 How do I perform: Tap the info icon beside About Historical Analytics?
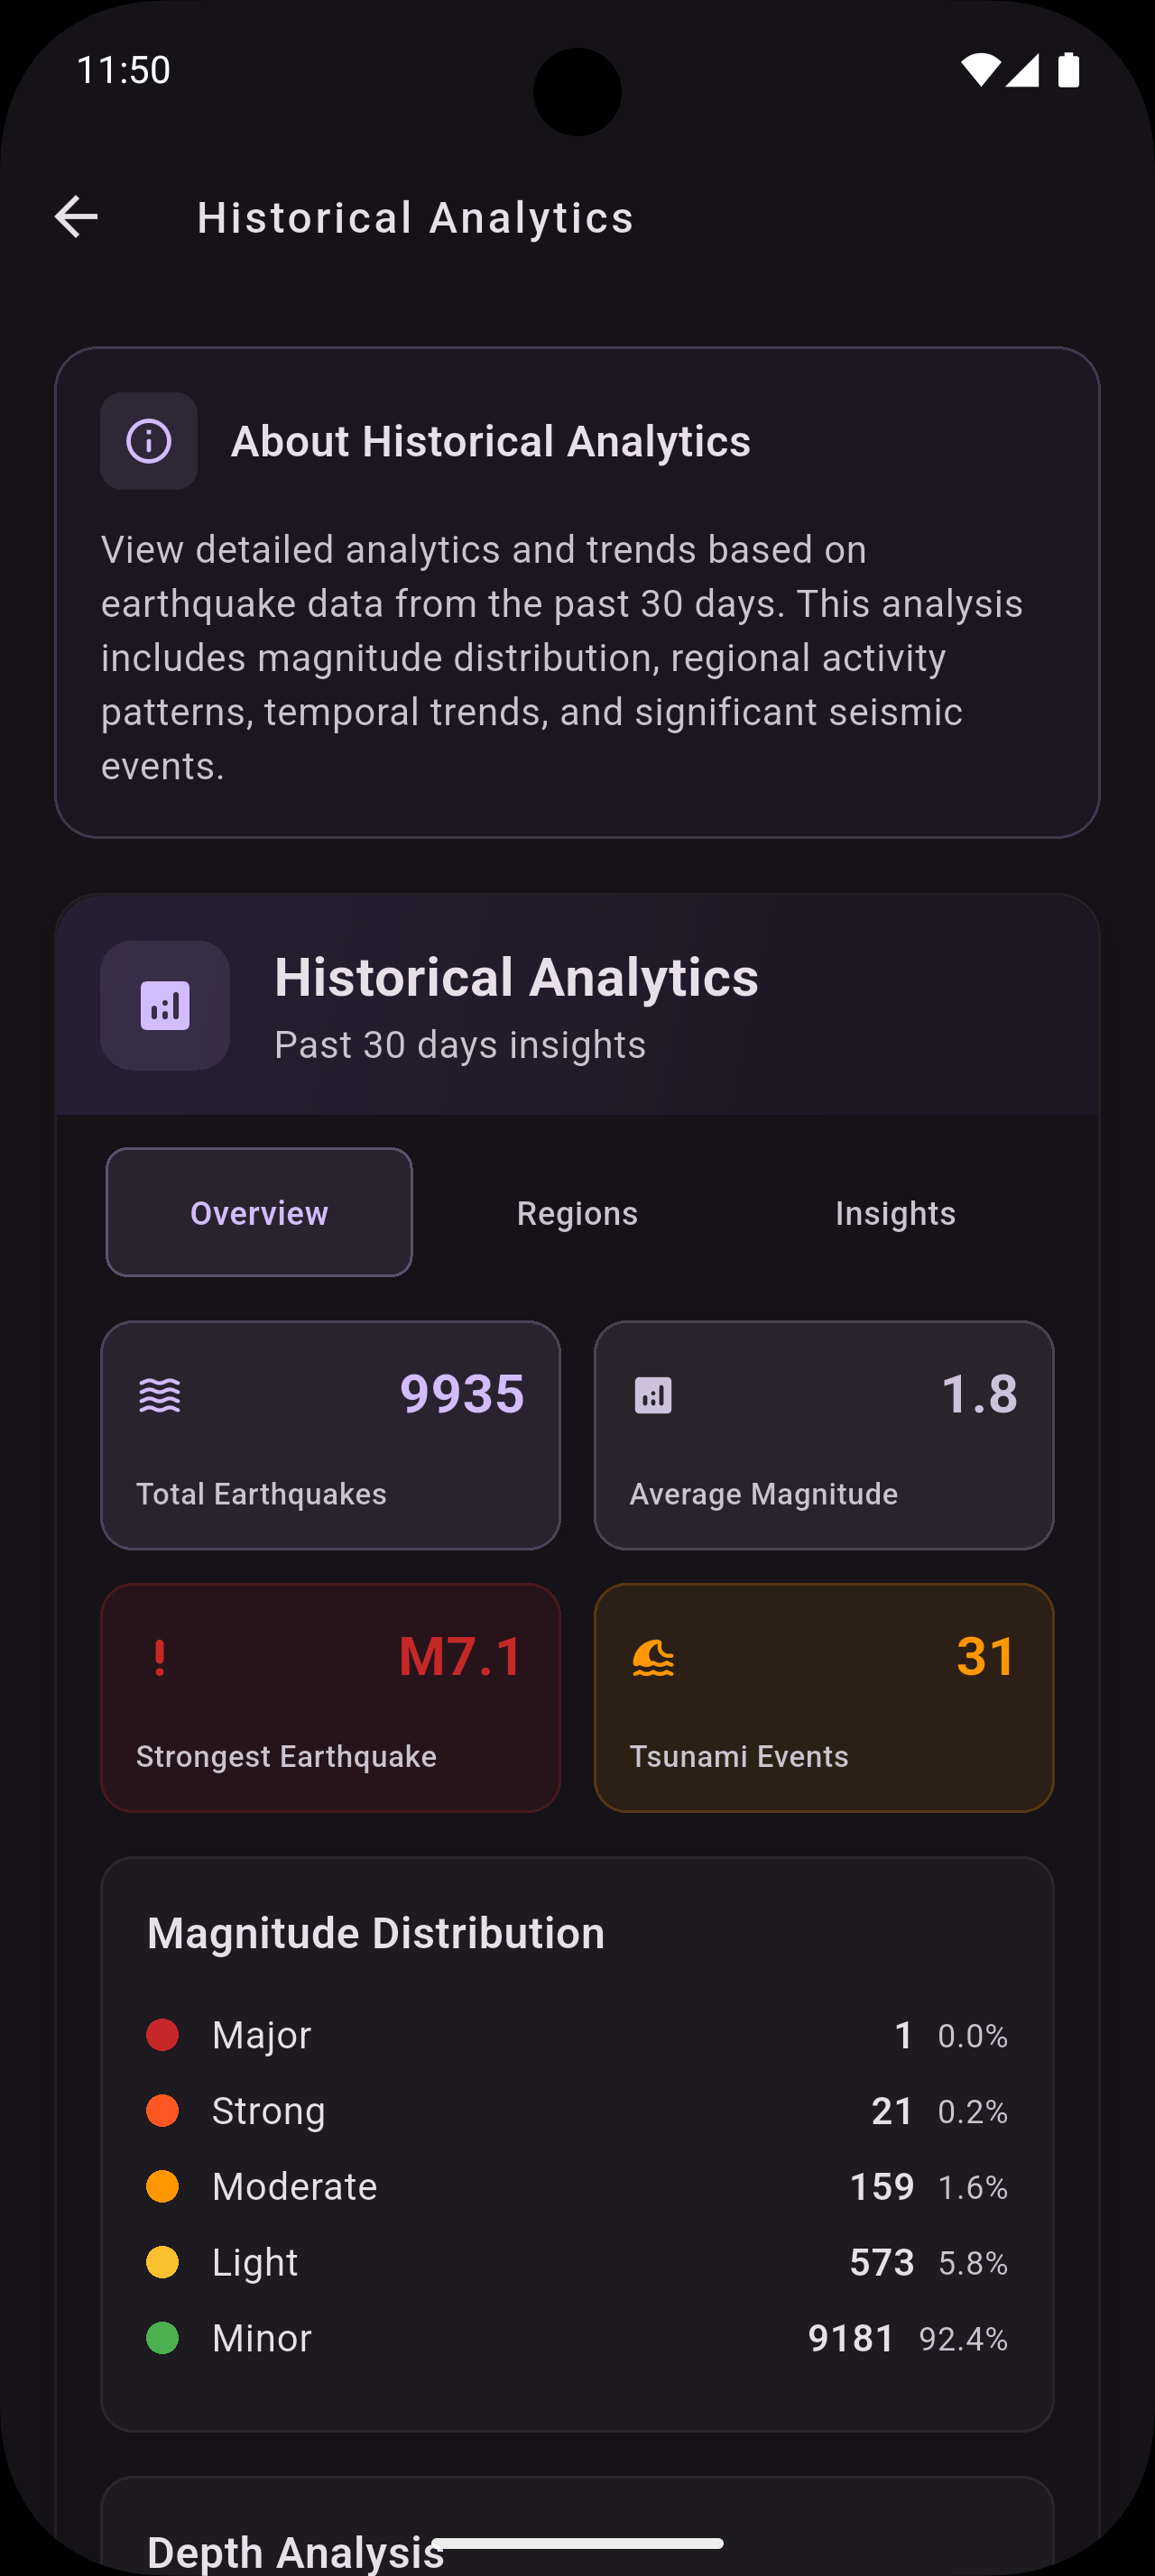[x=149, y=441]
